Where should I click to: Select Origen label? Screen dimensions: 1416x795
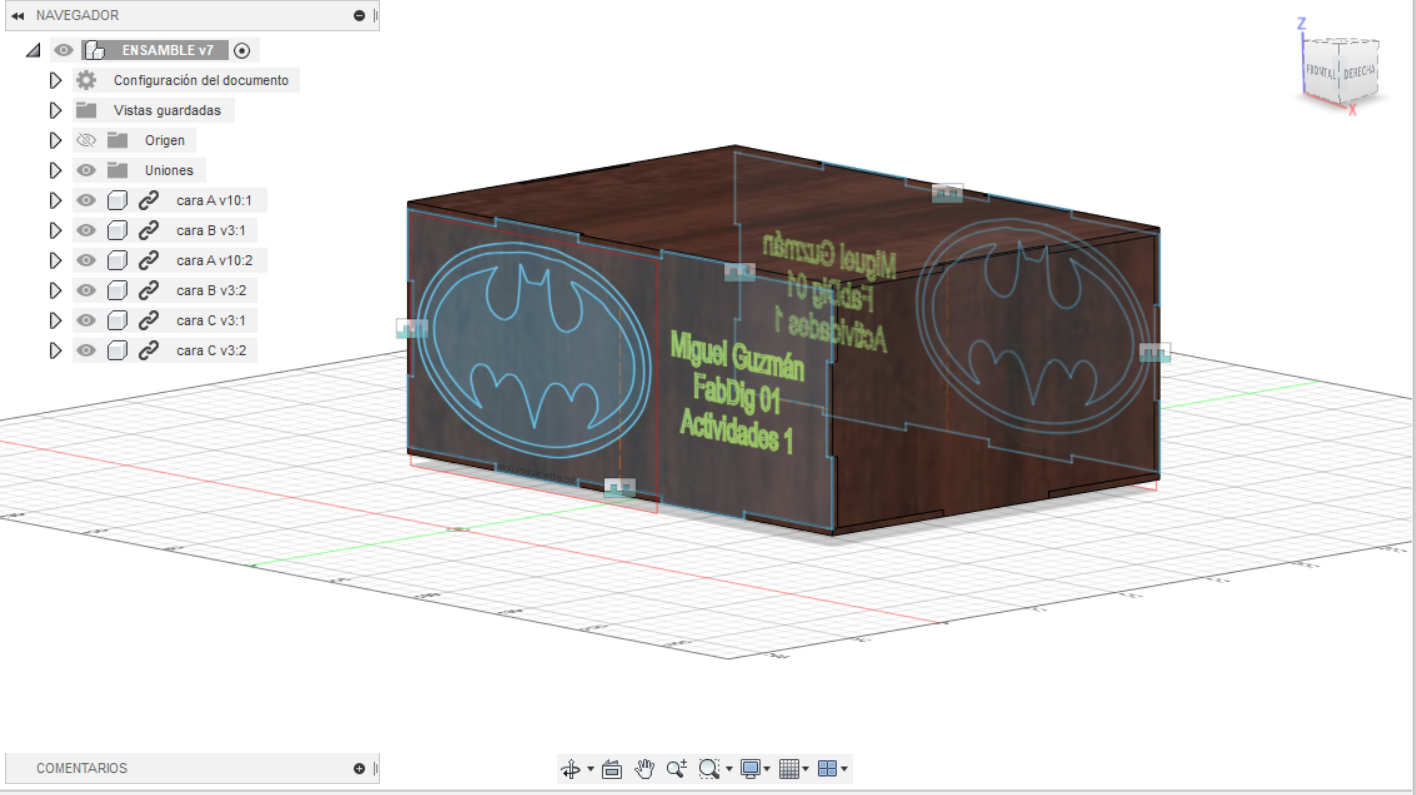(165, 140)
